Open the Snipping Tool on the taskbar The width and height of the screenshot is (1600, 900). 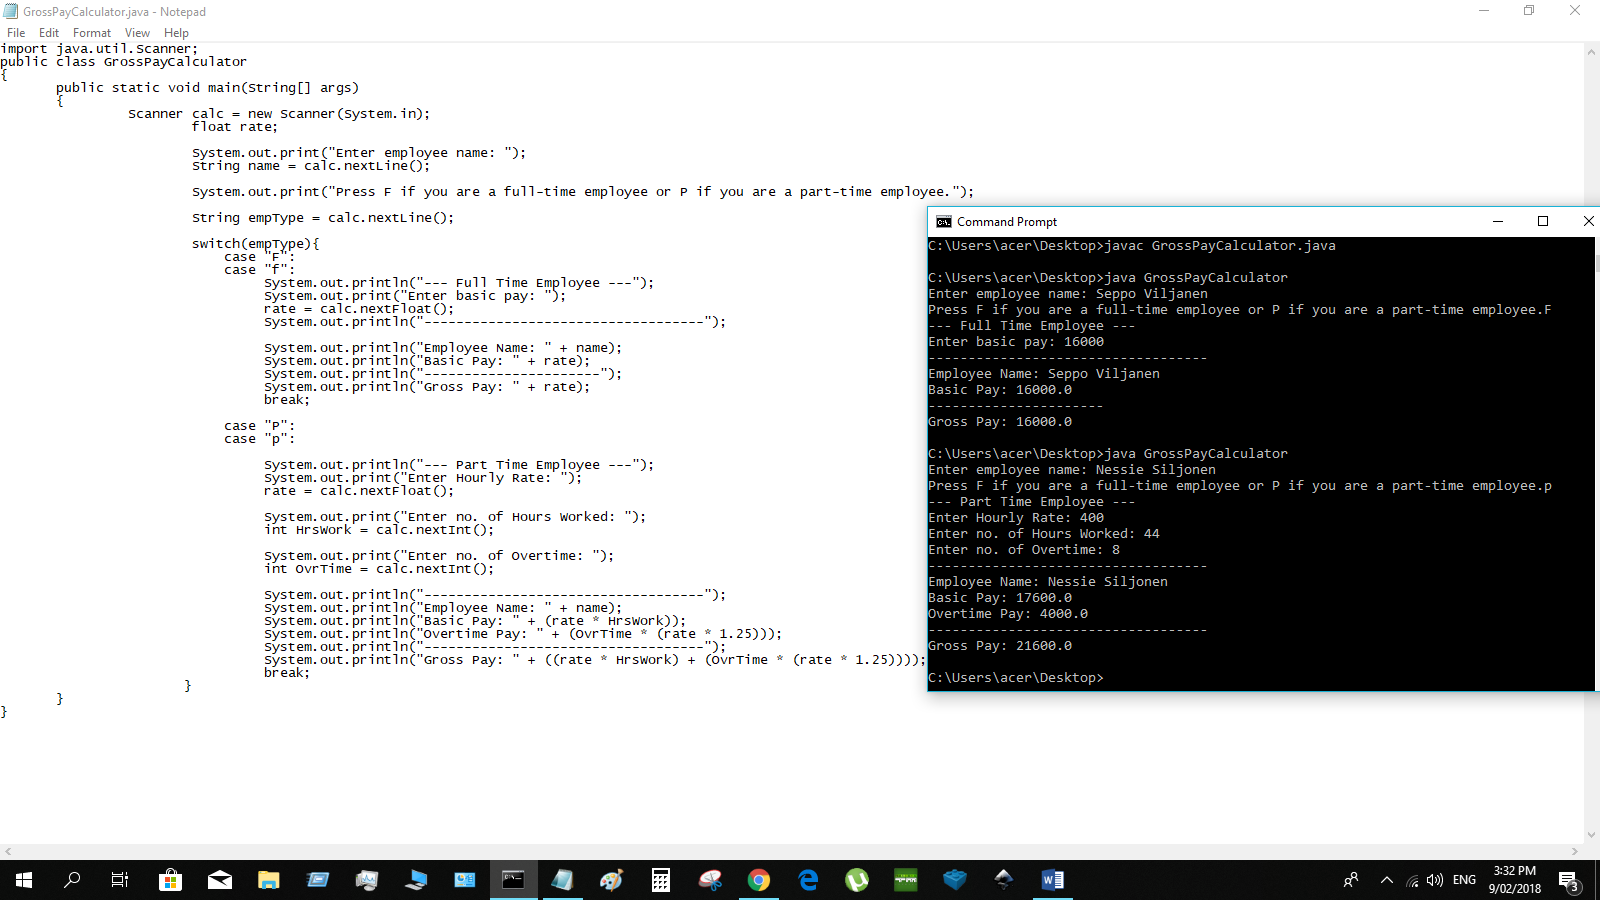(710, 880)
